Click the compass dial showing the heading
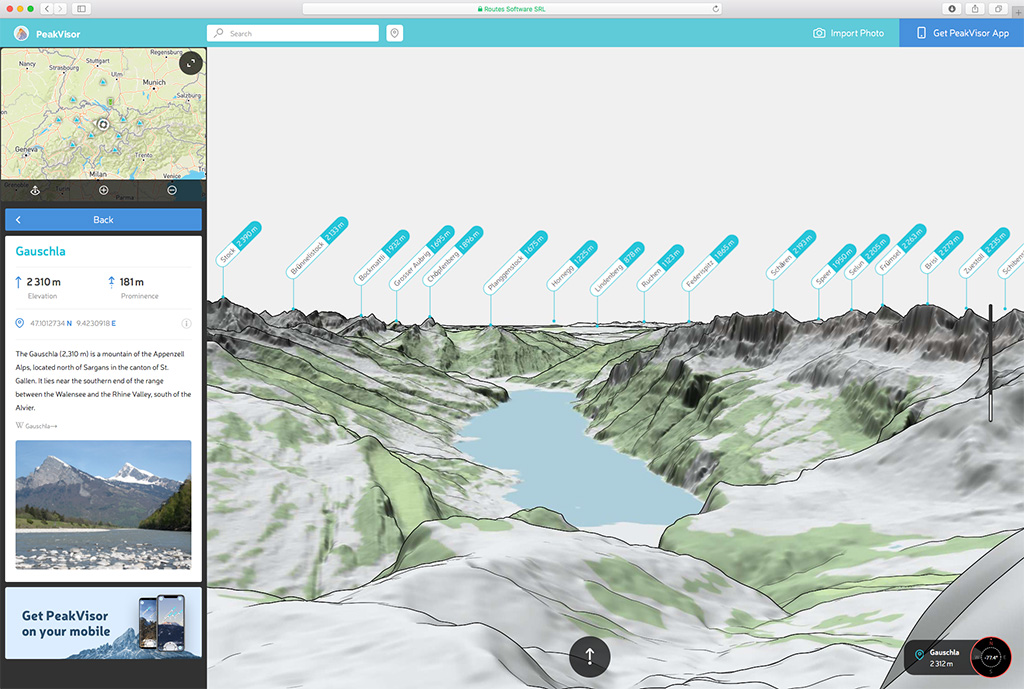1024x689 pixels. [x=991, y=657]
